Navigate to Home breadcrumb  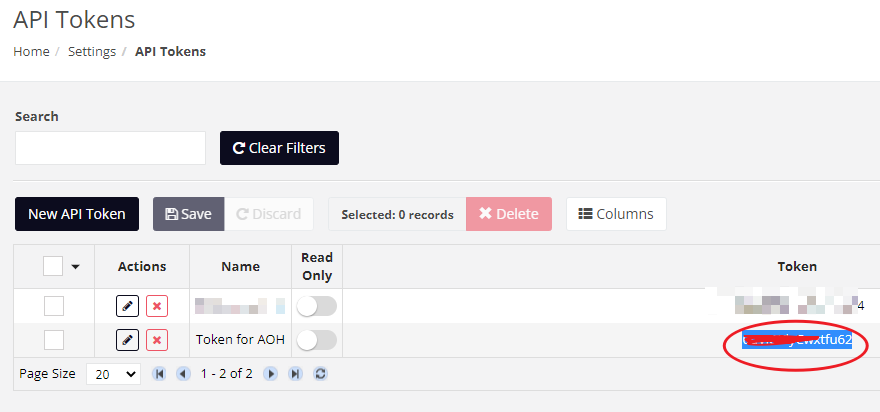point(31,52)
